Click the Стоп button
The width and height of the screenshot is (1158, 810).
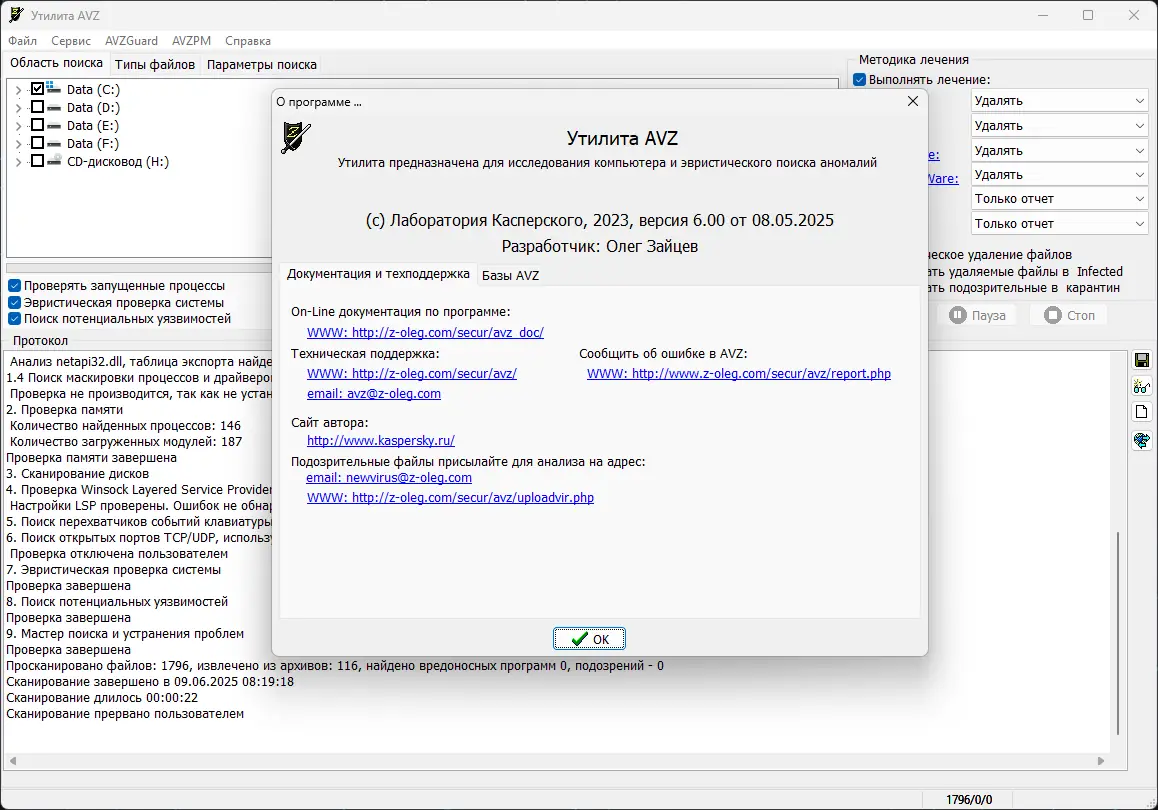coord(1069,315)
